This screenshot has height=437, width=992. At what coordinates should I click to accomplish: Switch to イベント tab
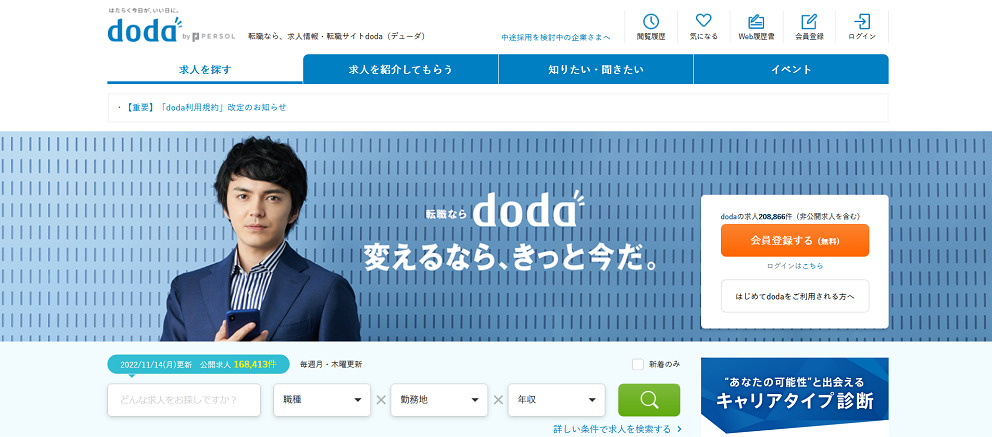click(791, 70)
